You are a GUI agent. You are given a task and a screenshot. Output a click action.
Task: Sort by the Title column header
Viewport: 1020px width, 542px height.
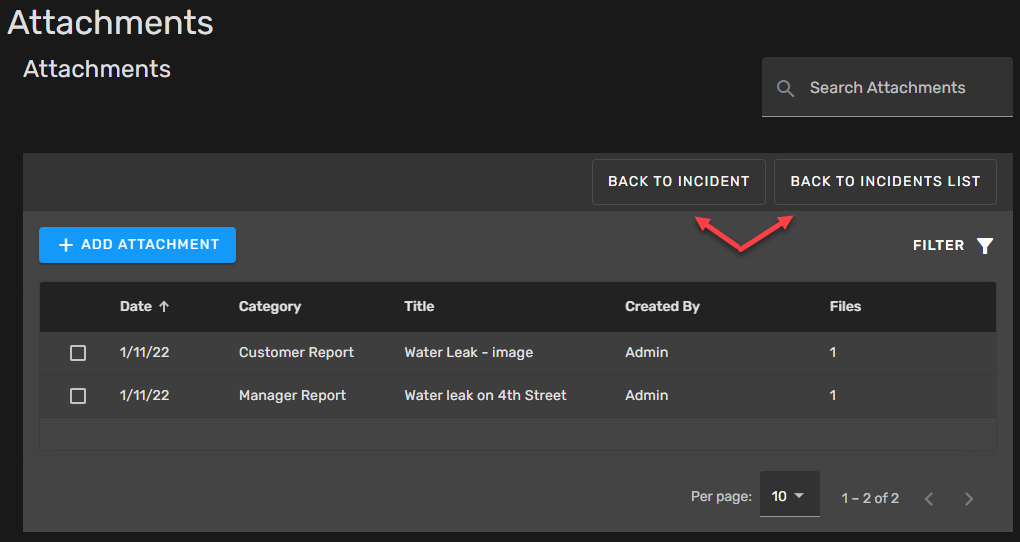(419, 307)
